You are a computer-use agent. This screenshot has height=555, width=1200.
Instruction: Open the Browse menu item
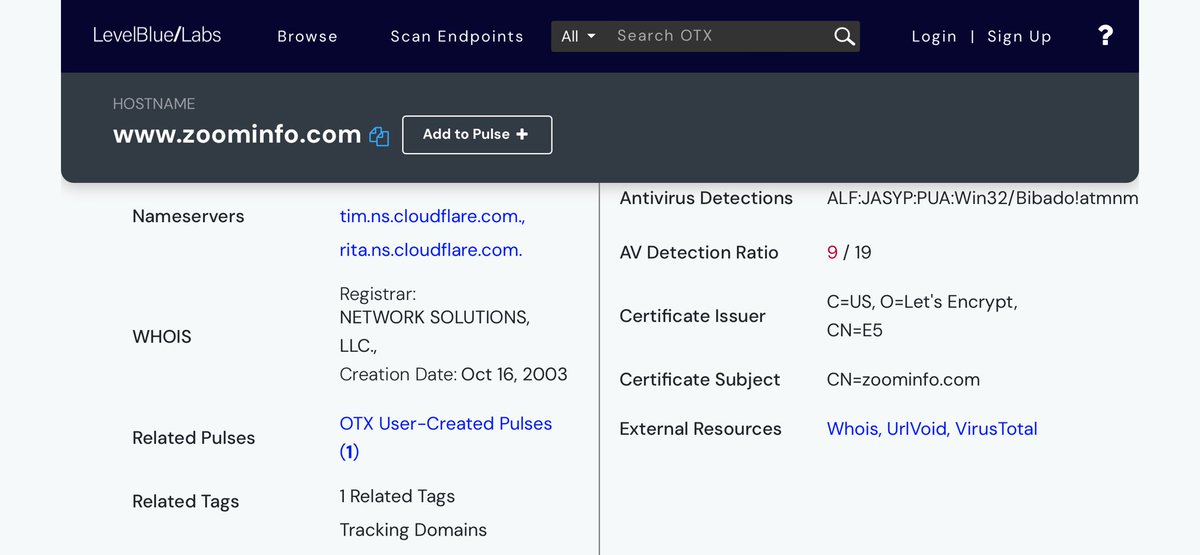307,36
